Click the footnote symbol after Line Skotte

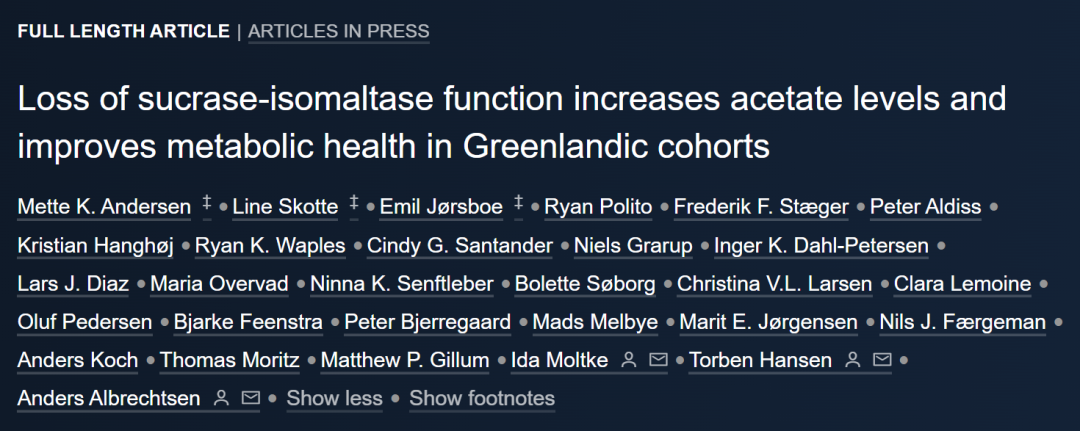[354, 204]
